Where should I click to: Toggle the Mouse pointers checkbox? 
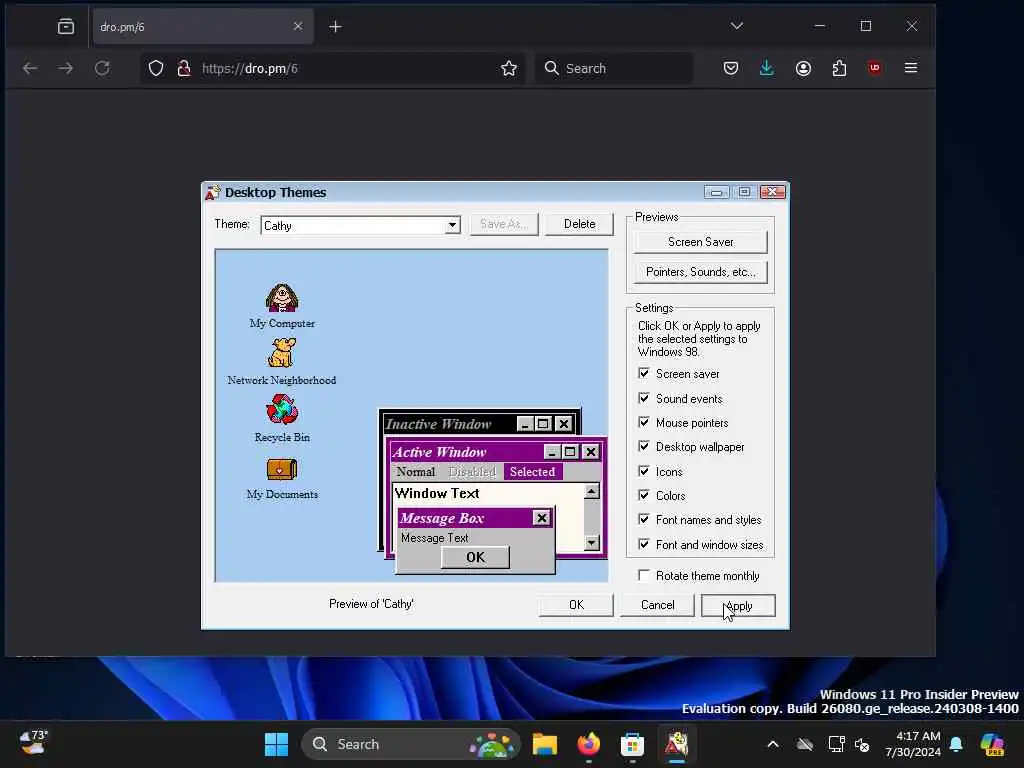coord(644,422)
